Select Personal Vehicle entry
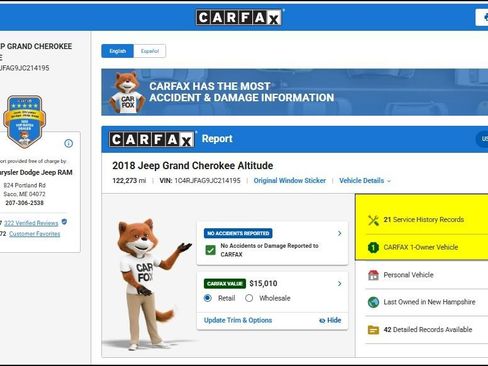 (x=408, y=275)
